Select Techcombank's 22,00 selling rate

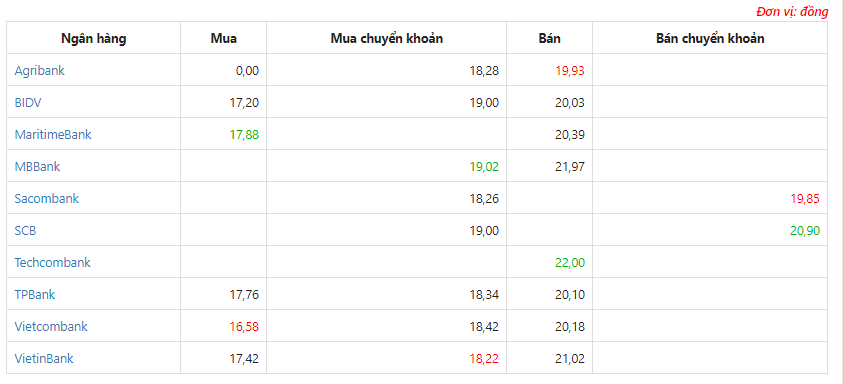(x=570, y=263)
